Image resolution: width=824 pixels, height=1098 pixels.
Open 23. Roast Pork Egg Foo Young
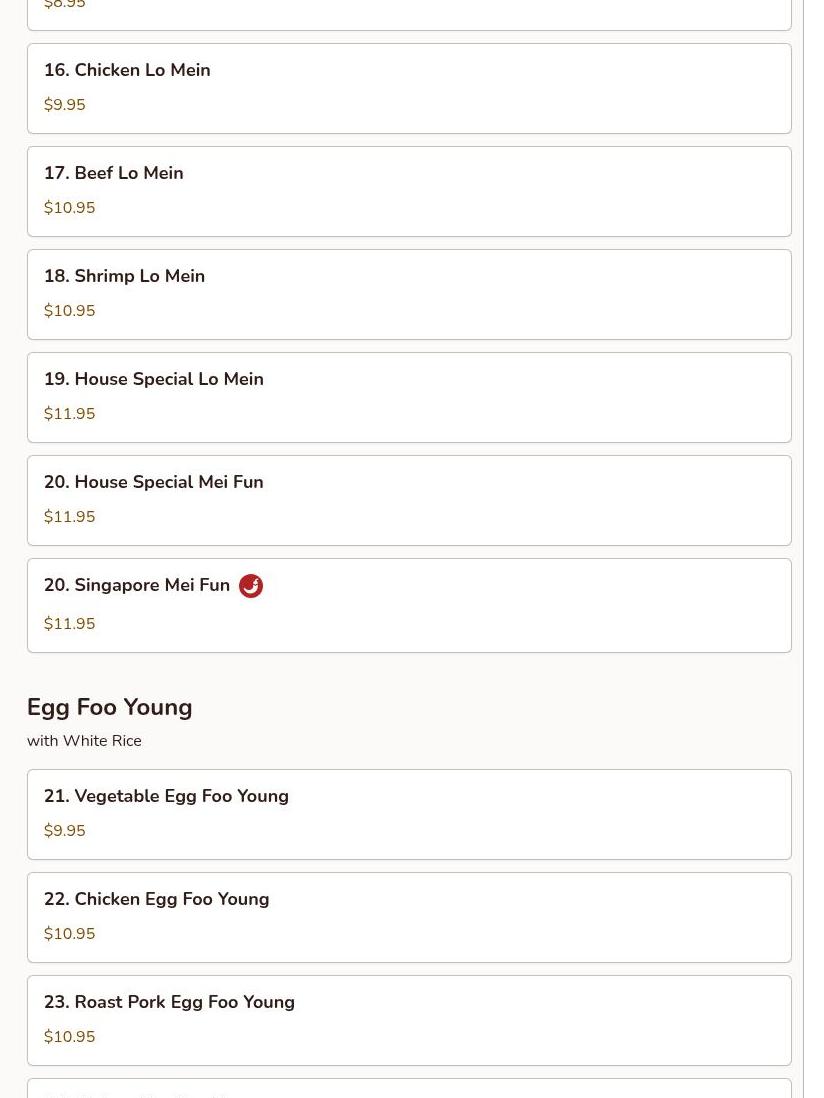pos(409,1020)
